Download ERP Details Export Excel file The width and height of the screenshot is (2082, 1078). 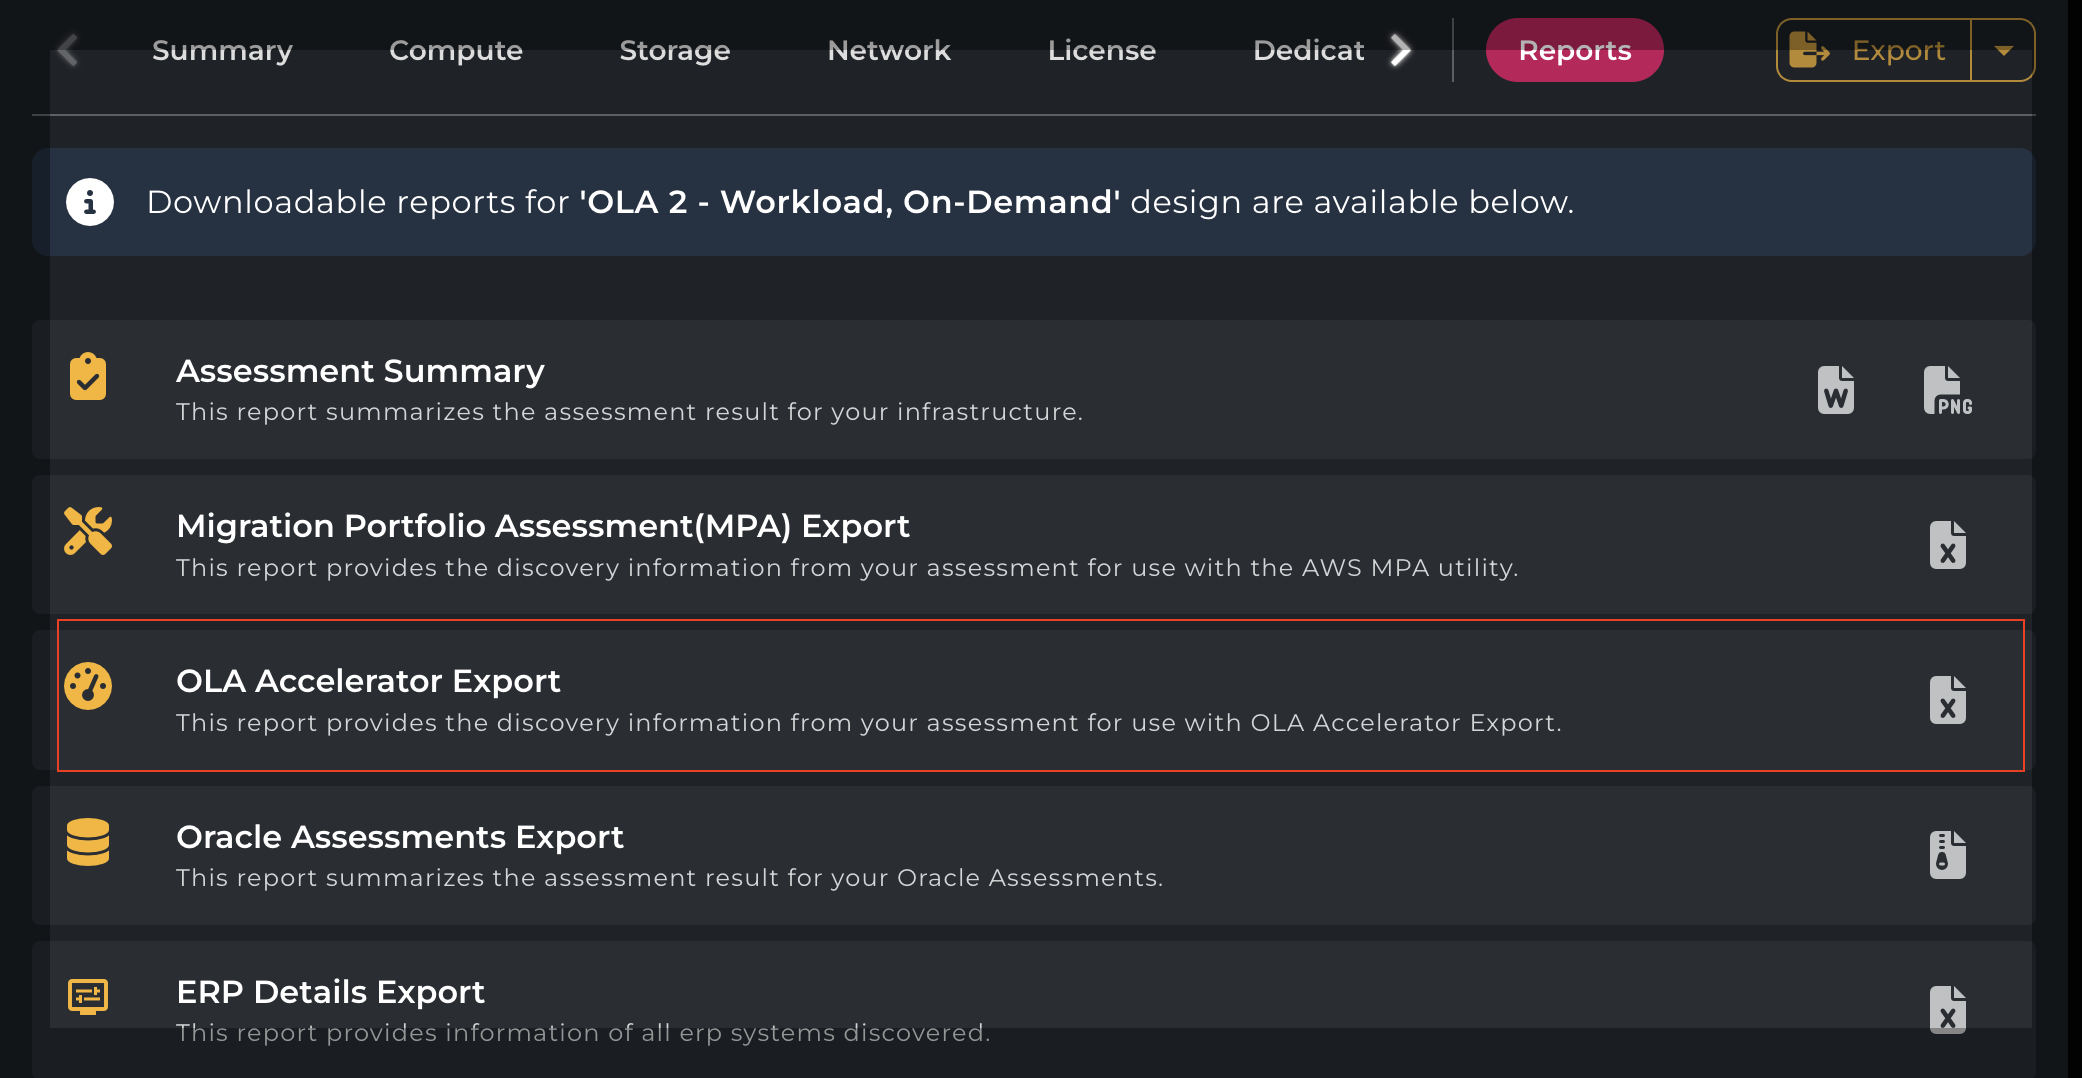[x=1947, y=1010]
